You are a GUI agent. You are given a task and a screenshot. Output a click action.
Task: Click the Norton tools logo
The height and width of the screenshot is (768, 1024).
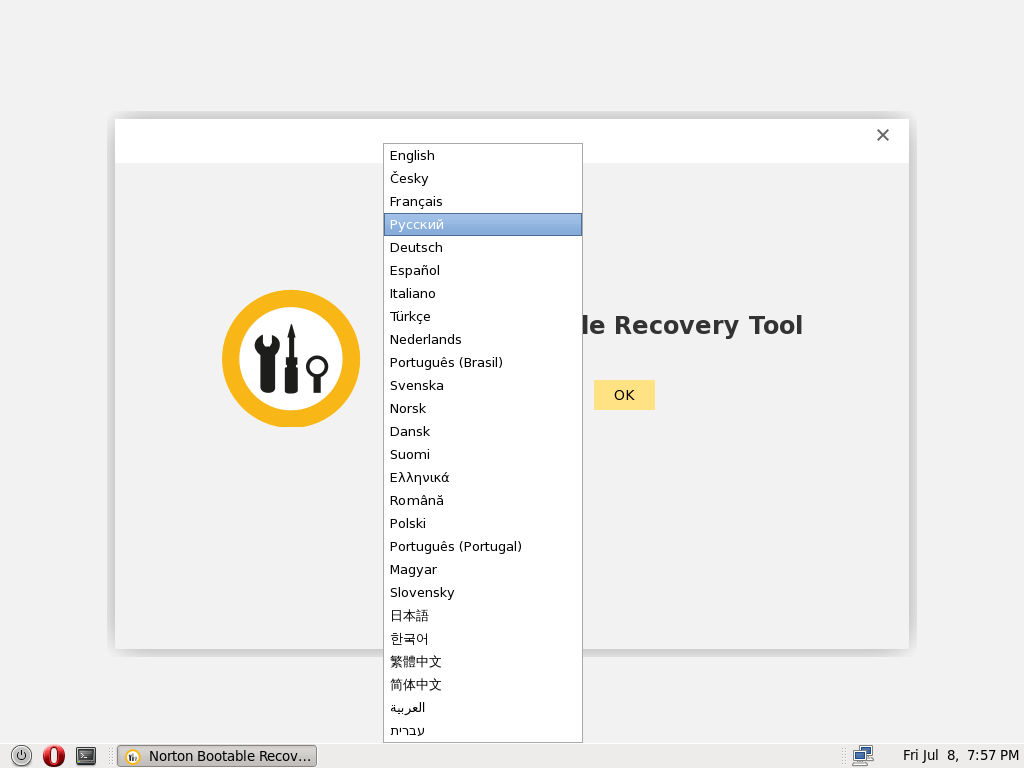[291, 359]
